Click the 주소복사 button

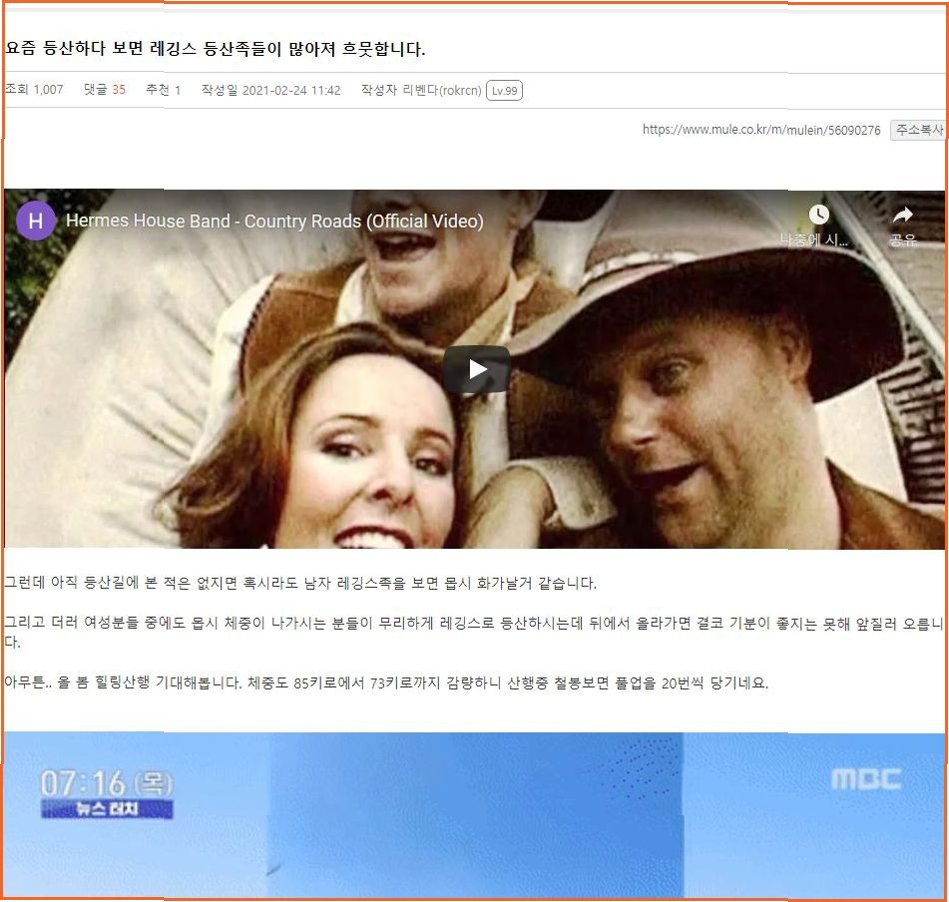[x=919, y=130]
